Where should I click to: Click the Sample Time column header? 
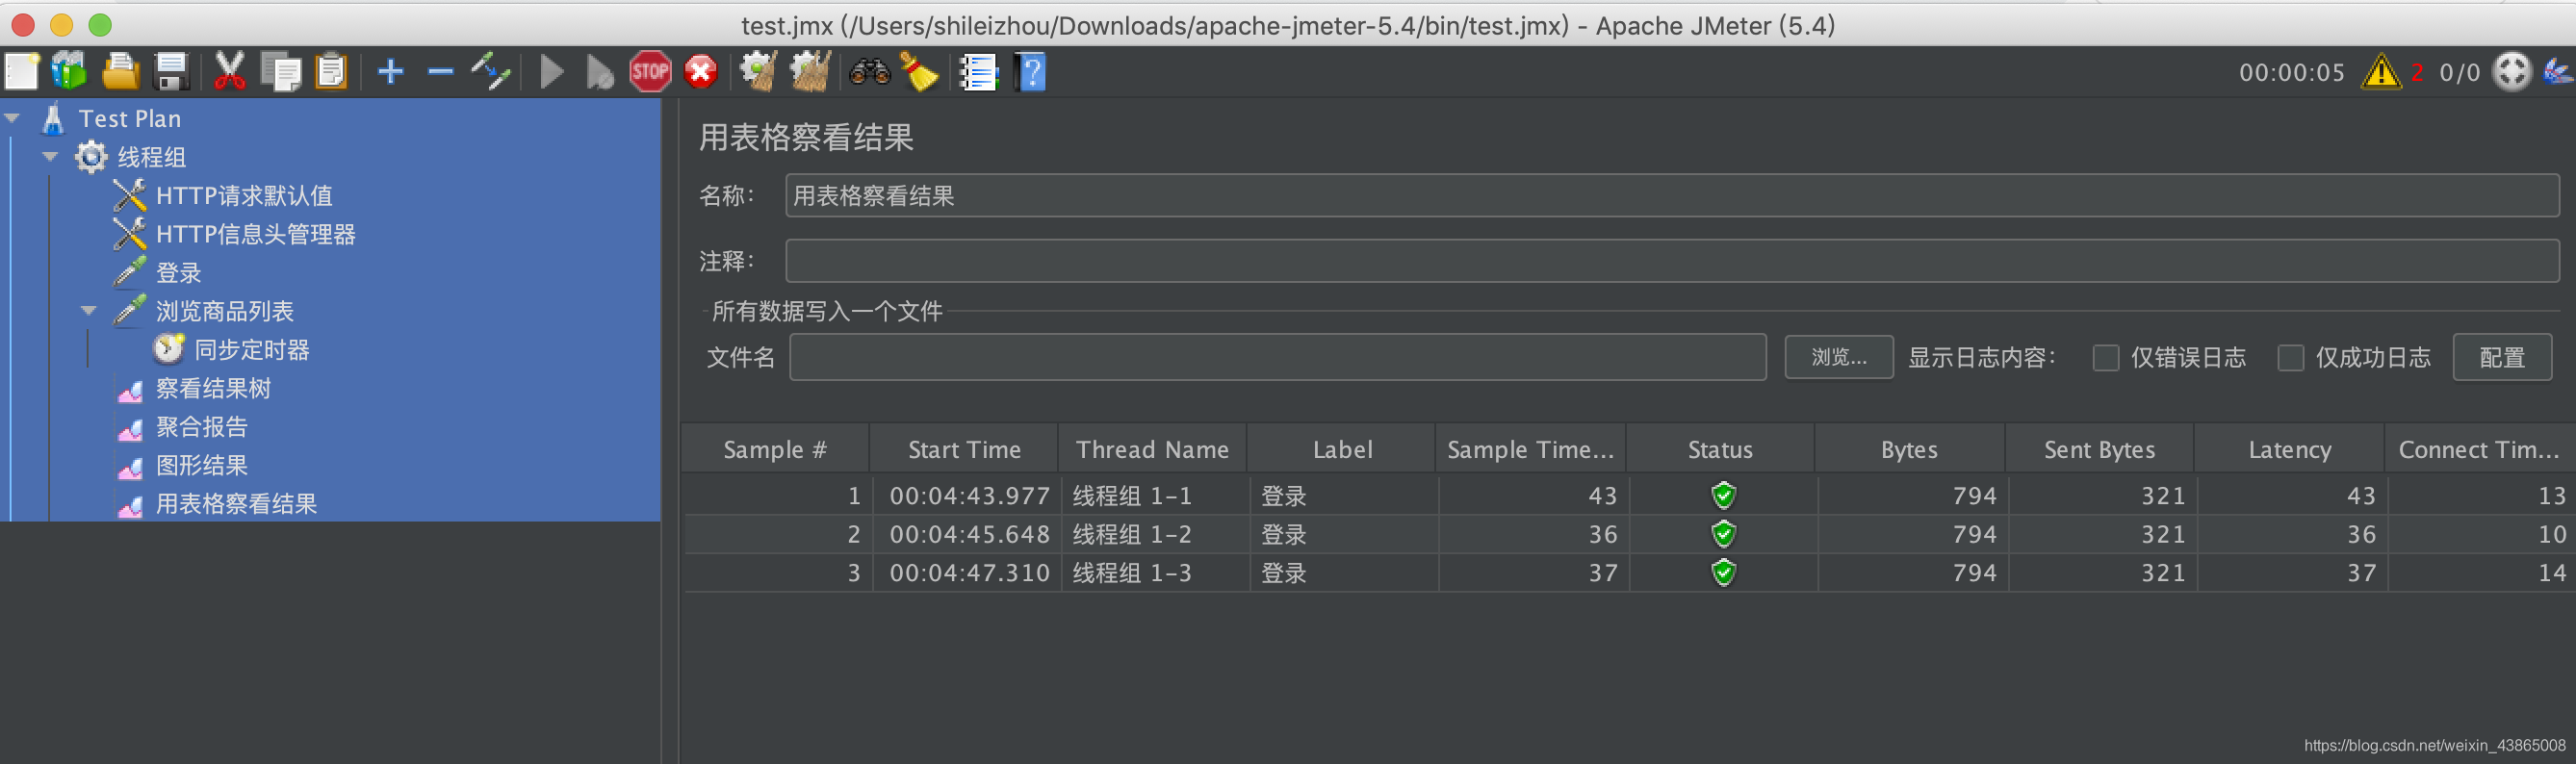(1531, 450)
